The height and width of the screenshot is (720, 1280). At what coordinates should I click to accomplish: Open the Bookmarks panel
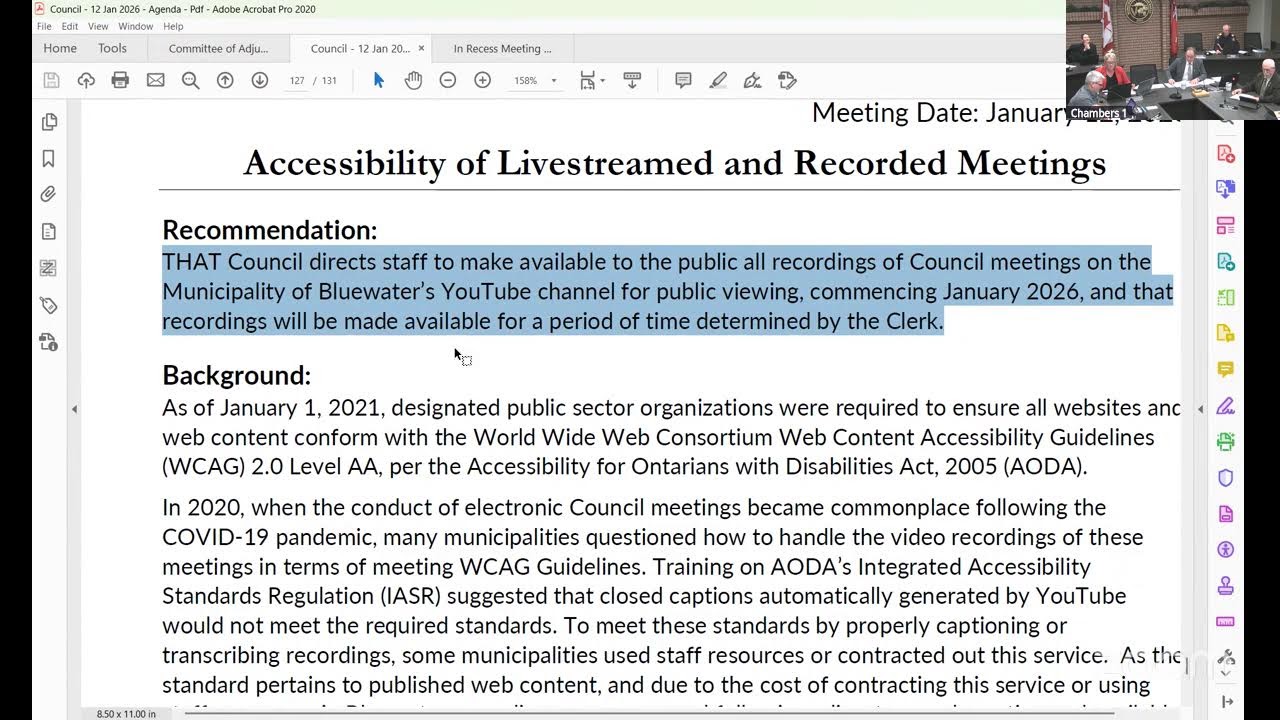[x=49, y=159]
